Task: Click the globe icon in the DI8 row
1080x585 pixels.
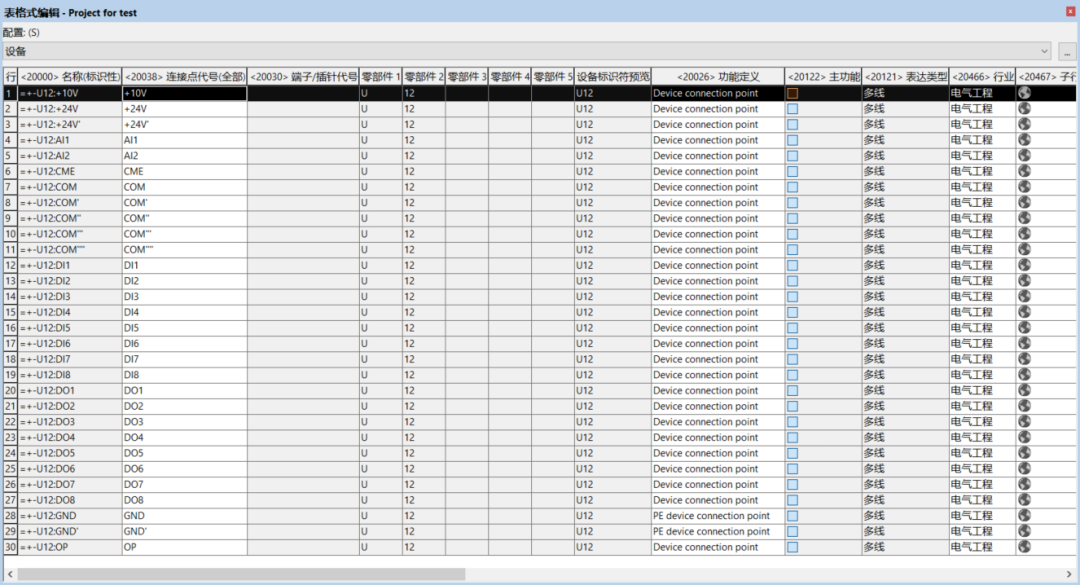Action: pos(1024,374)
